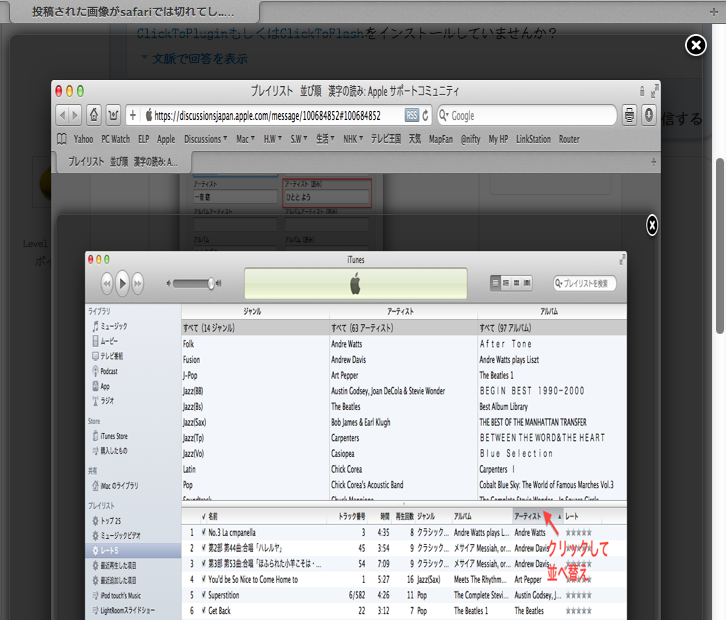Click the outer page vertical scrollbar
Image resolution: width=726 pixels, height=620 pixels.
click(x=720, y=245)
